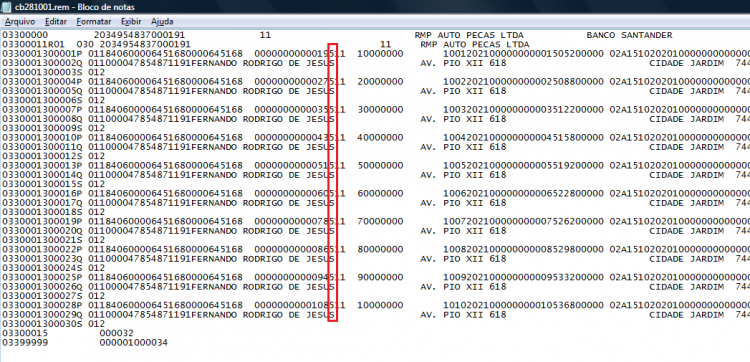Click the segment code 0330001300019P
750x362 pixels.
[43, 221]
